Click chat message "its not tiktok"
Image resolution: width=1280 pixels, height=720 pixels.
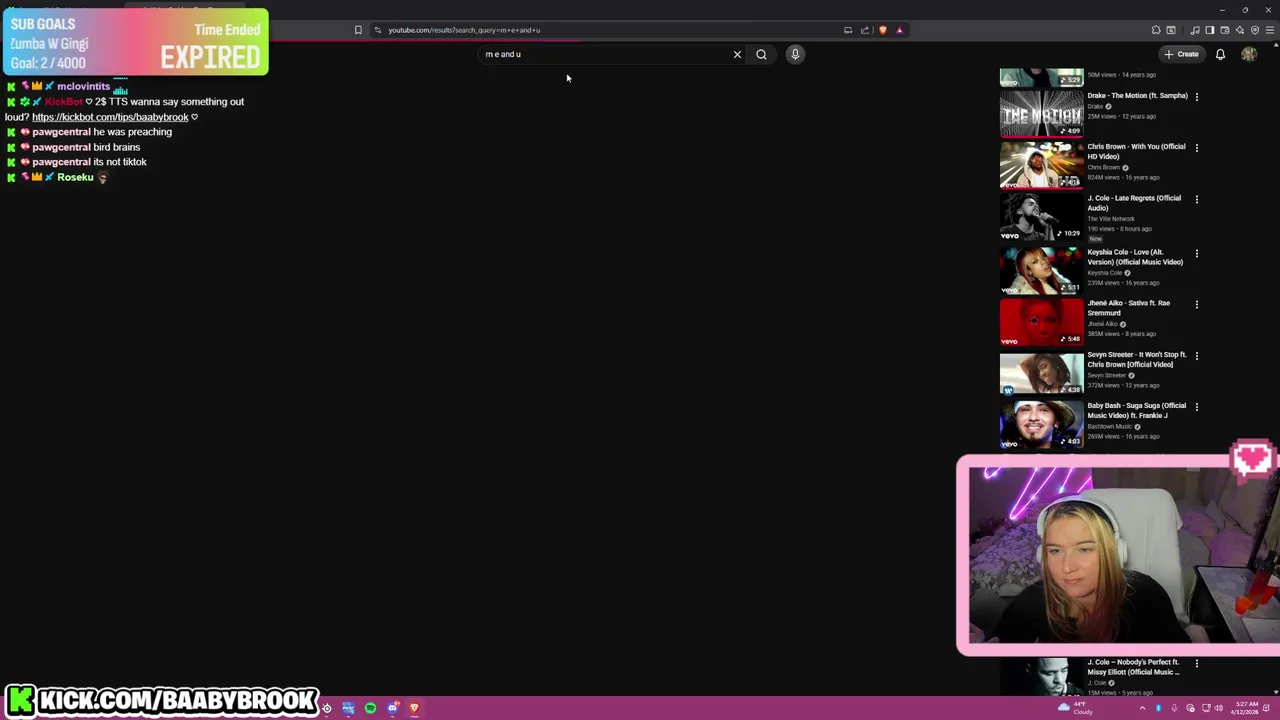120,162
